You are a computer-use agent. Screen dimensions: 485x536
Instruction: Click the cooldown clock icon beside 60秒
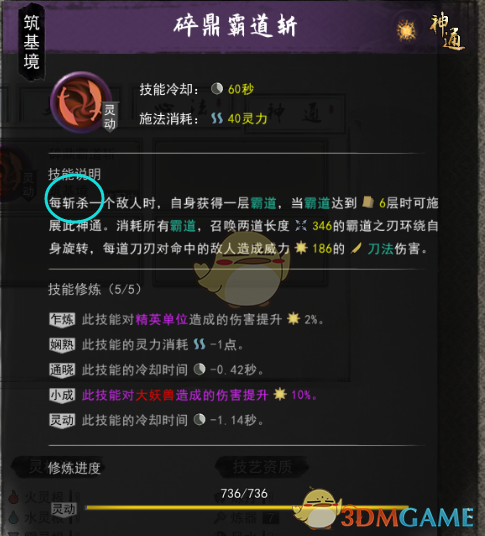click(x=217, y=89)
